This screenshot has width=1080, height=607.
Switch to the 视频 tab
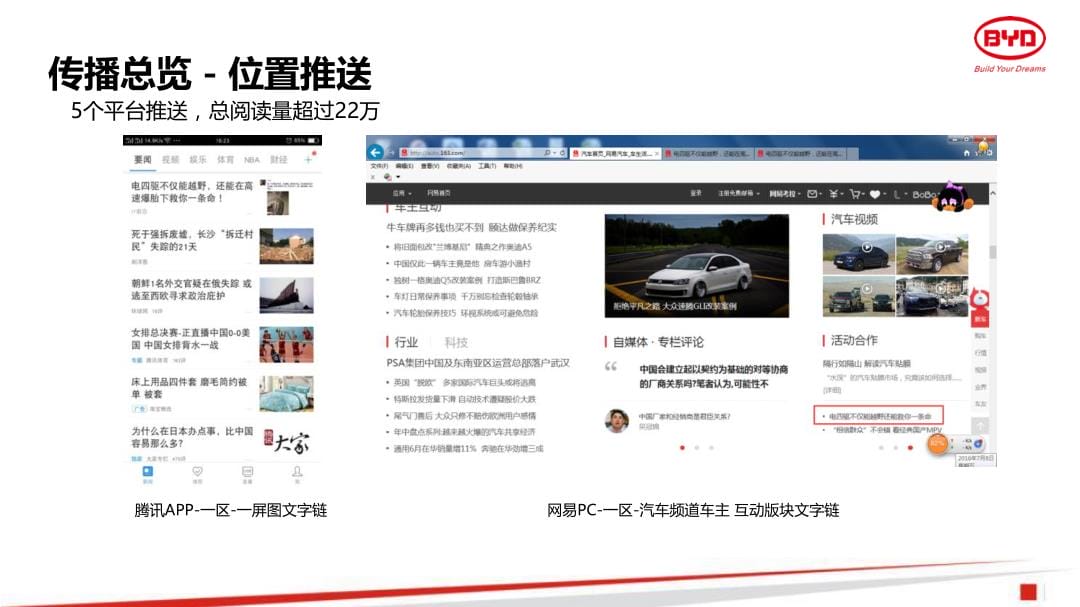[170, 160]
